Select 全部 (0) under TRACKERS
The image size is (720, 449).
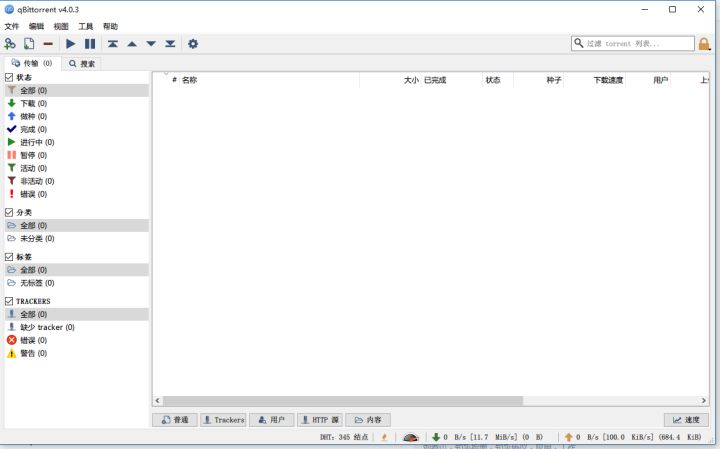[x=77, y=314]
